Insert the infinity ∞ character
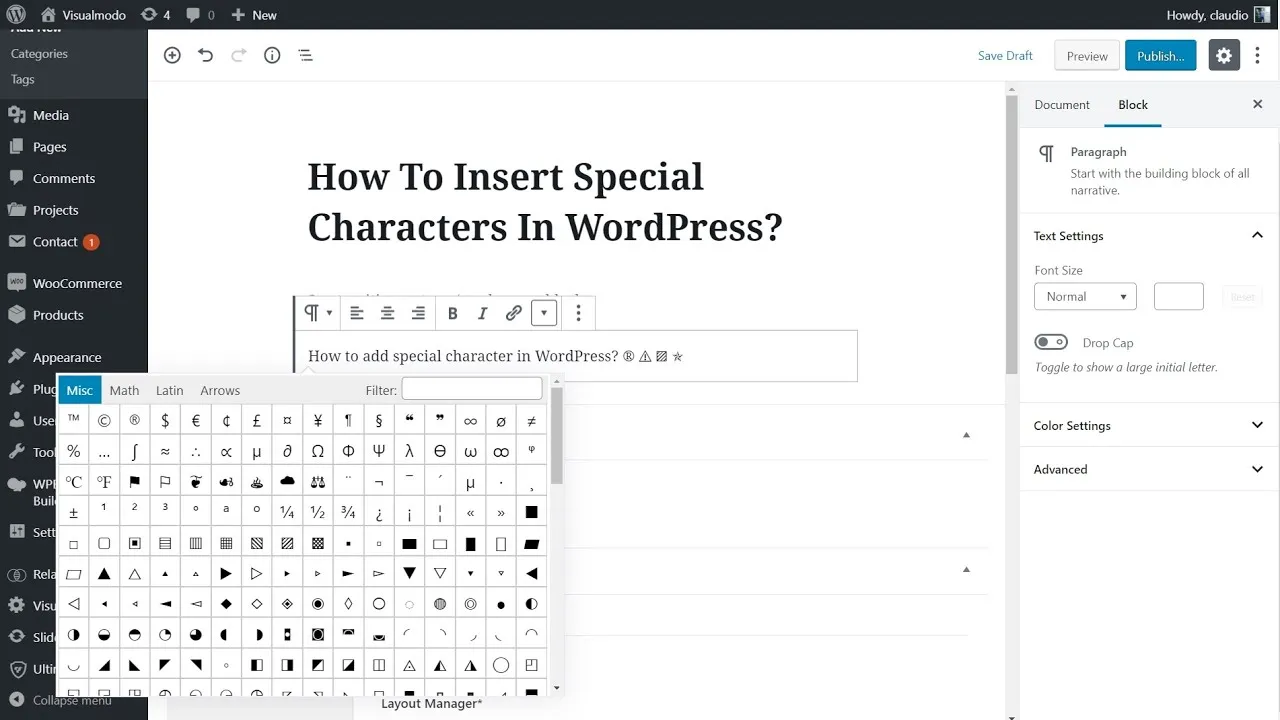 (470, 421)
